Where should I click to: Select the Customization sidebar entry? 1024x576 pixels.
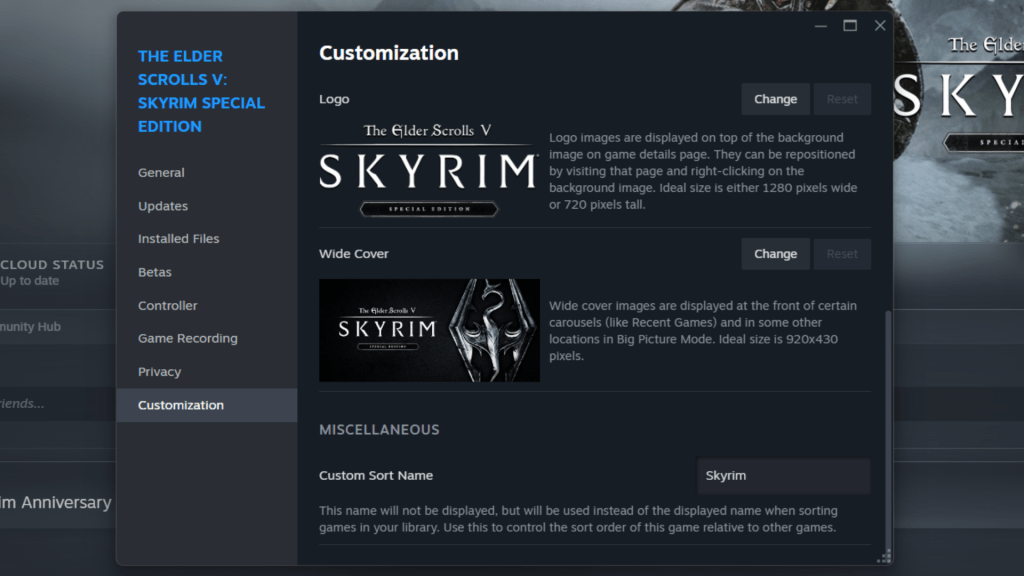tap(181, 405)
